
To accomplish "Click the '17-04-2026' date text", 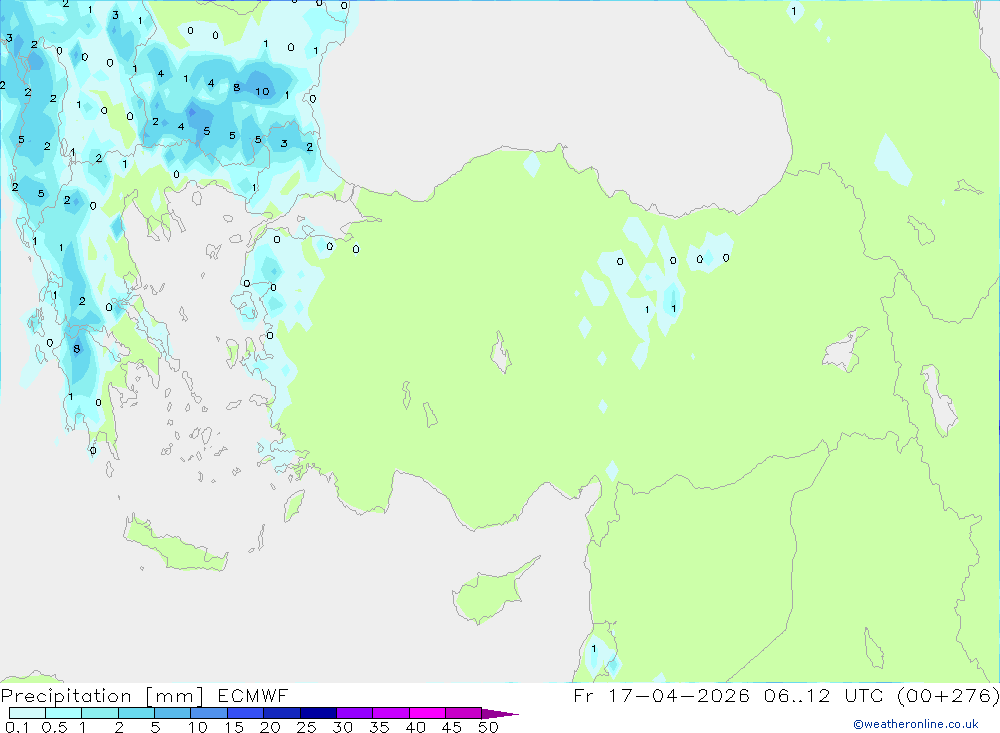I will tap(679, 695).
